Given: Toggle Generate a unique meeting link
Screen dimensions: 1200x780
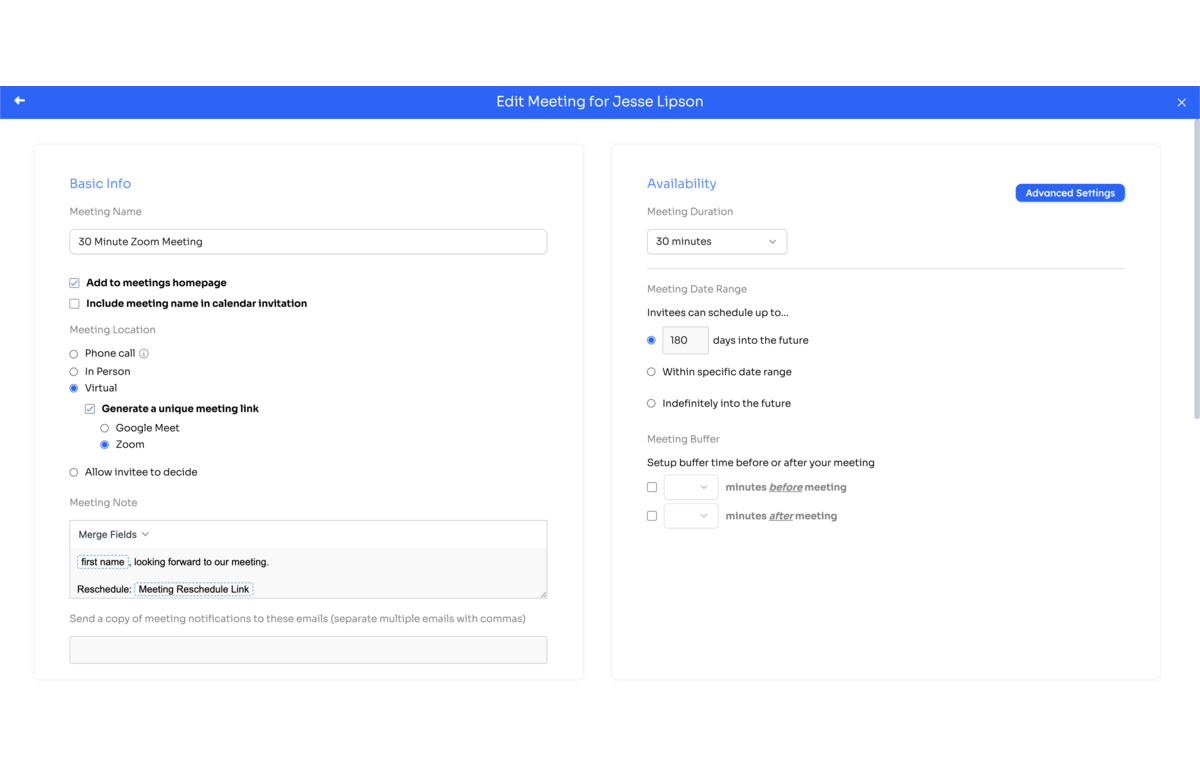Looking at the screenshot, I should tap(90, 409).
